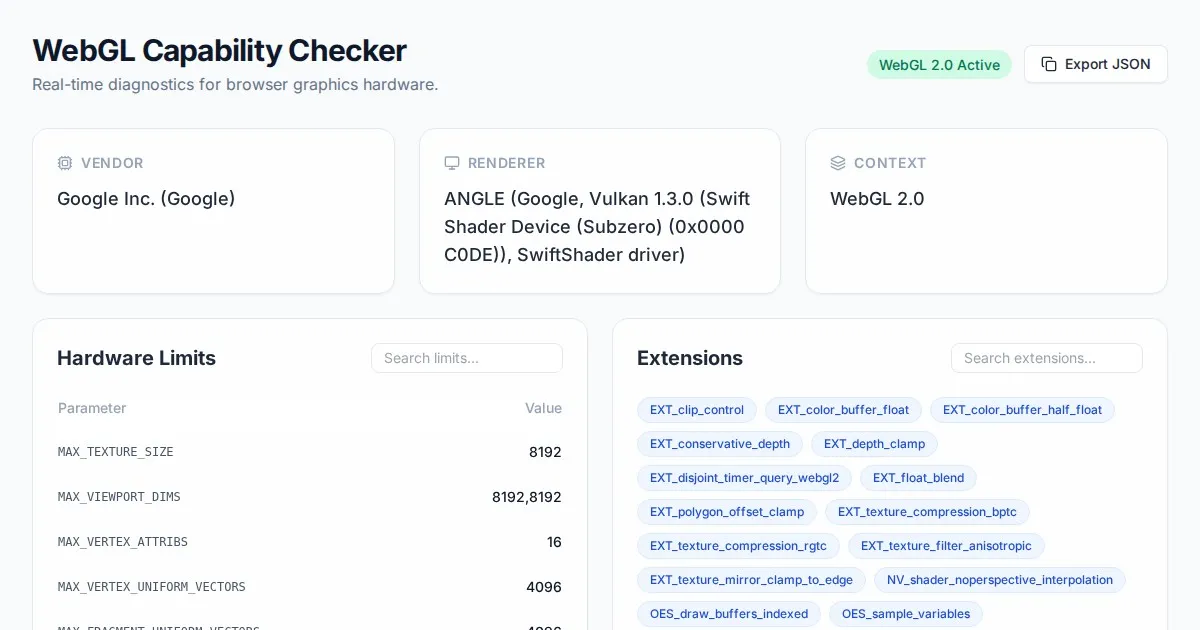The width and height of the screenshot is (1200, 630).
Task: Pick the EXT_texture_filter_anisotropic tag
Action: pos(946,546)
